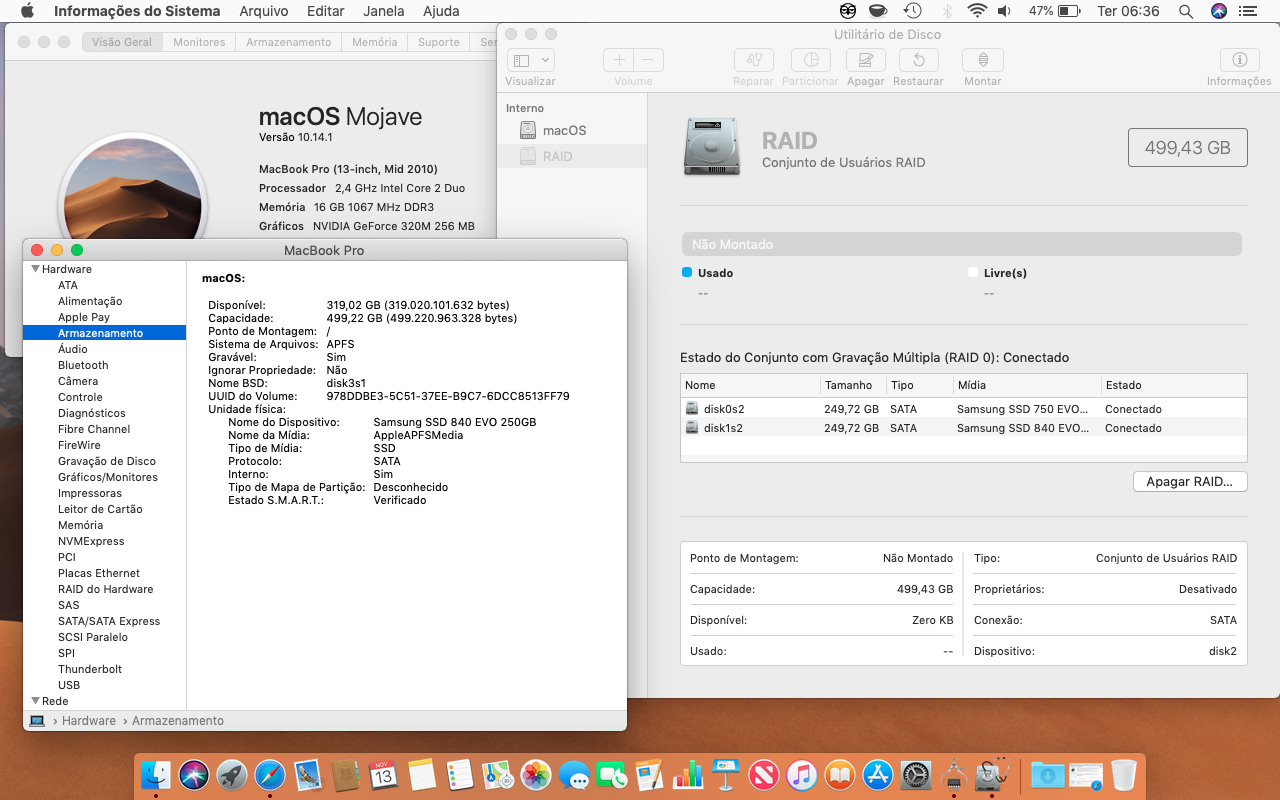Open Disk Utility stethoscope icon in Dock
Image resolution: width=1280 pixels, height=800 pixels.
[992, 774]
